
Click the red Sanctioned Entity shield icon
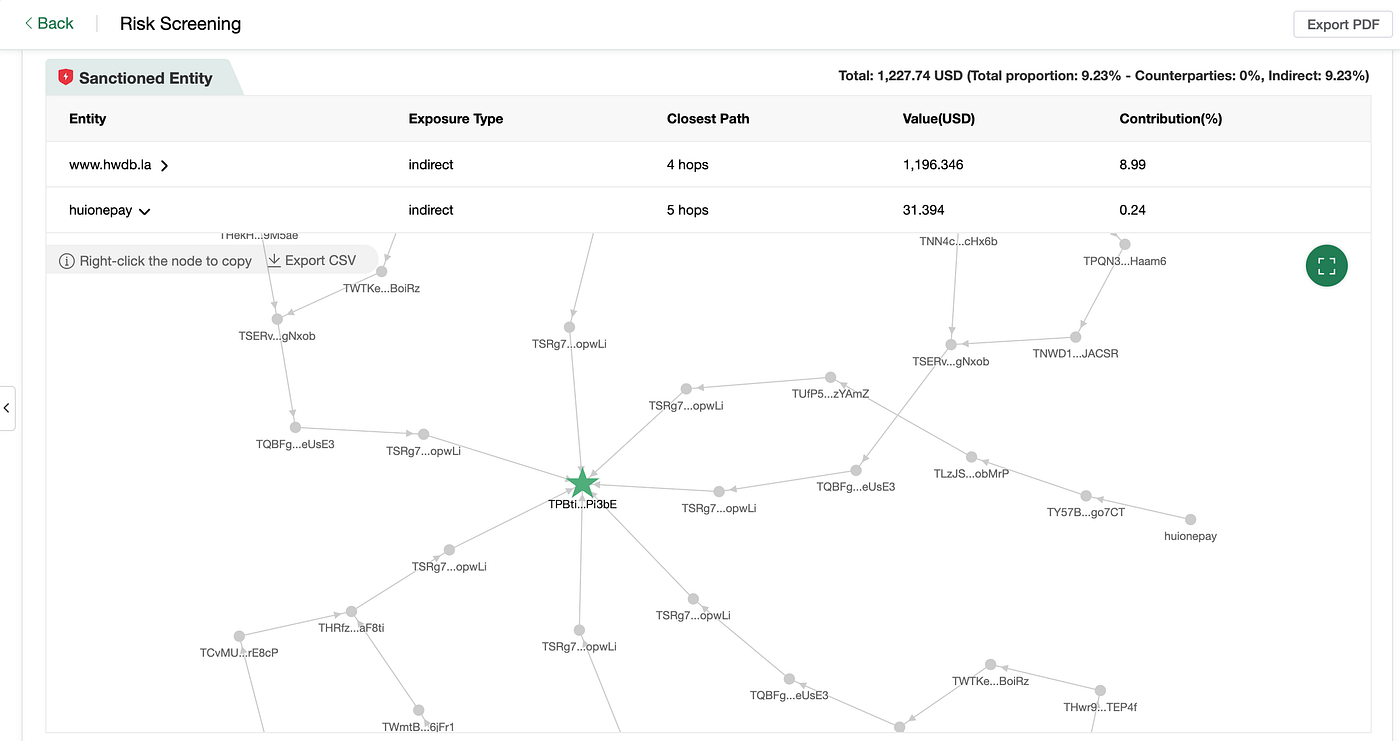pos(66,77)
